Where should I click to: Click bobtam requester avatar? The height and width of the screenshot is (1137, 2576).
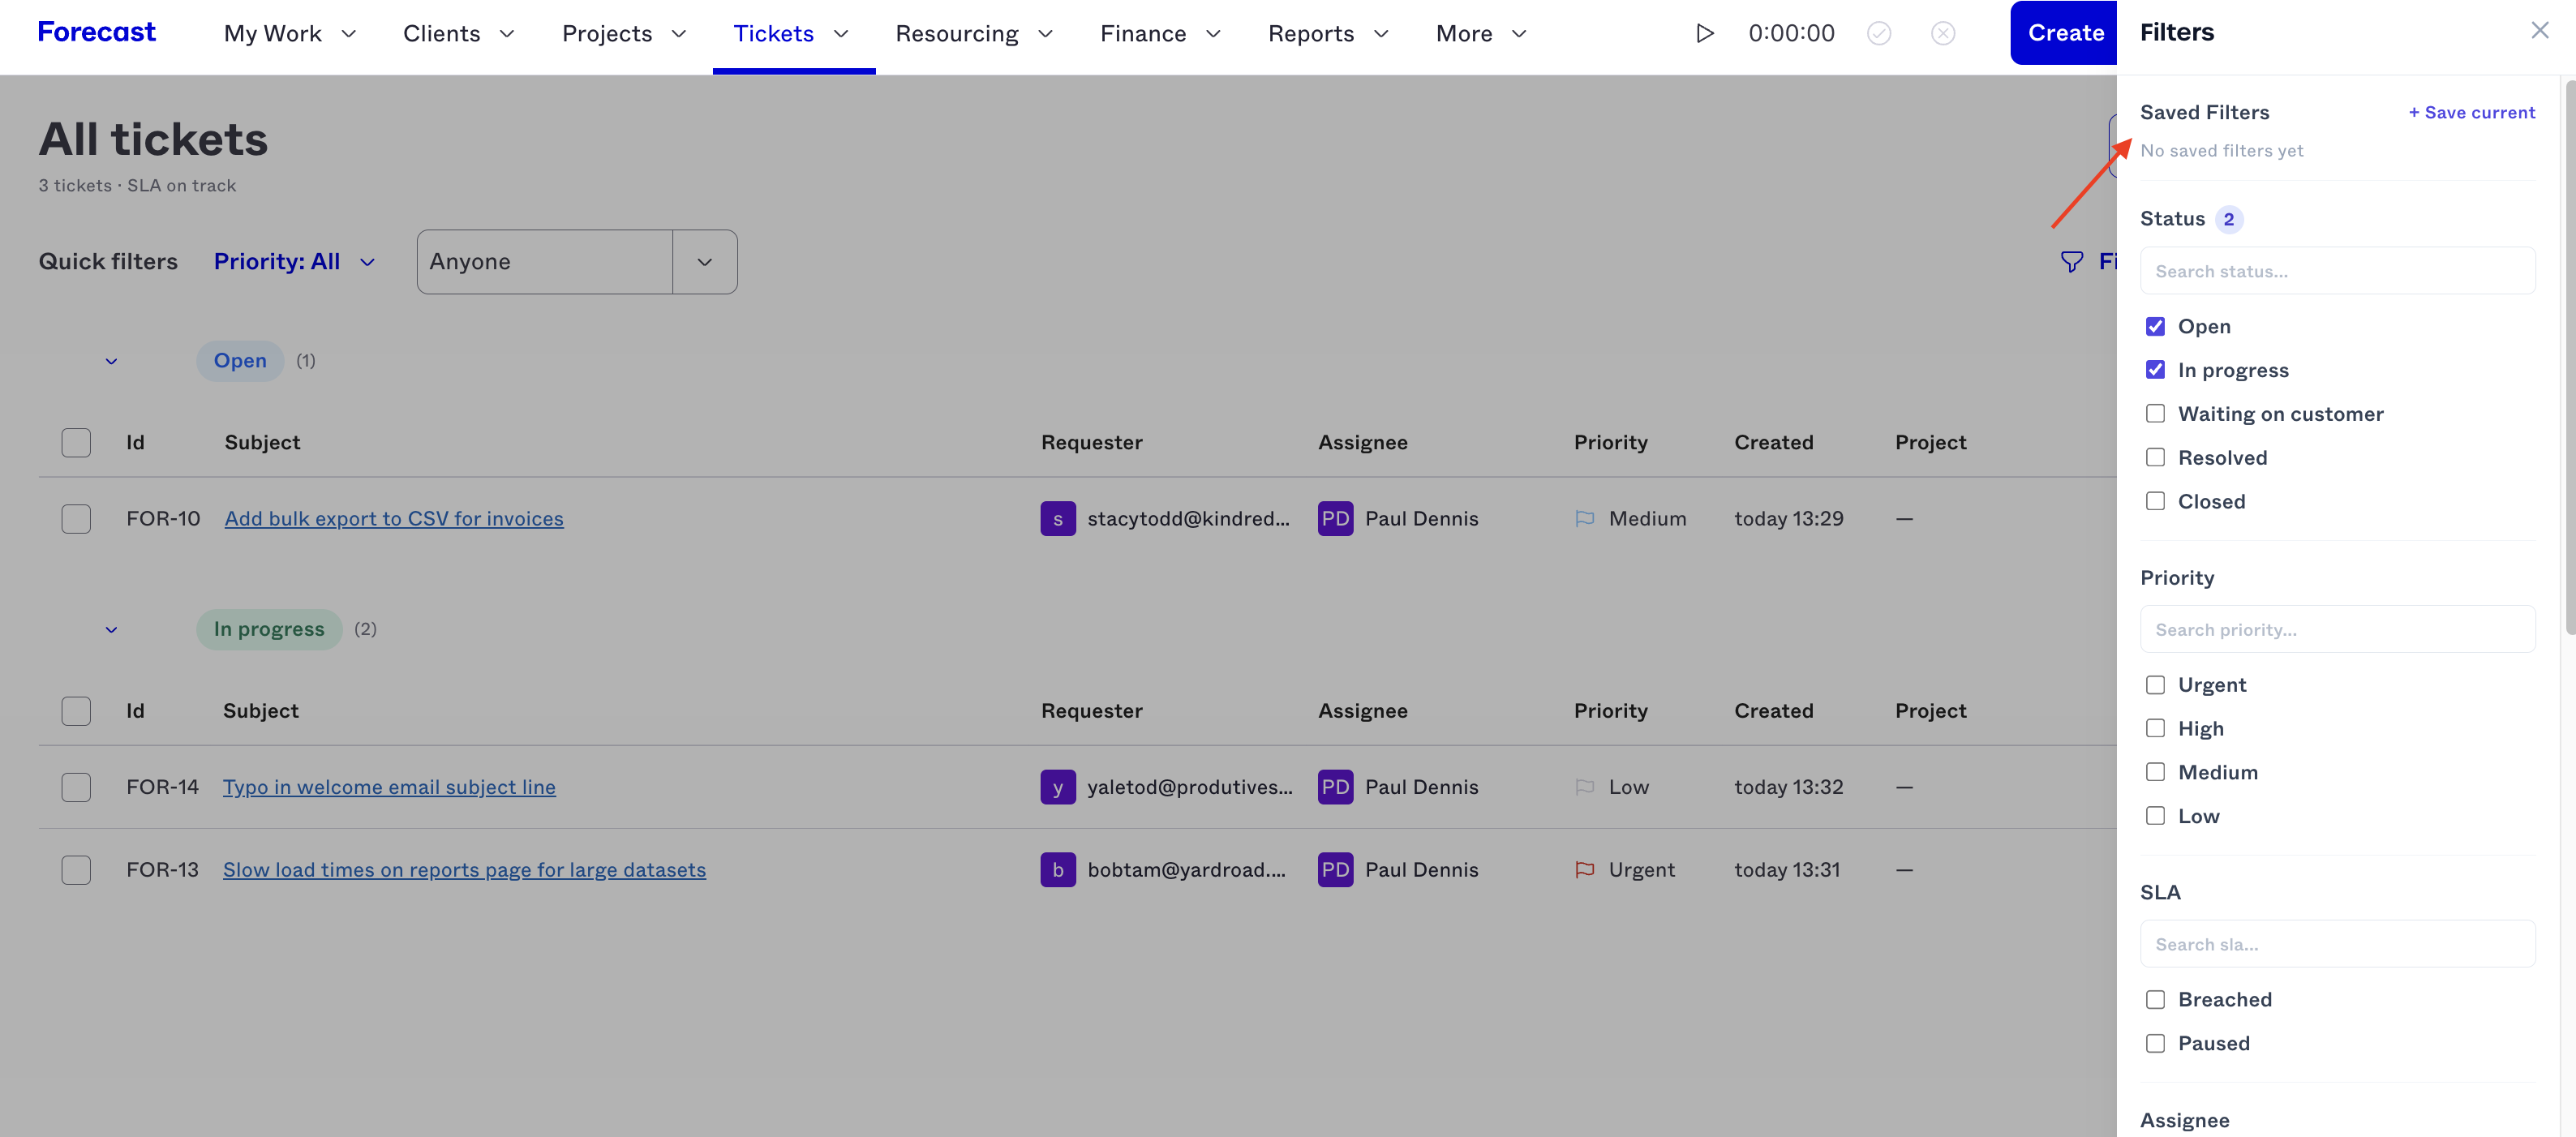point(1058,870)
